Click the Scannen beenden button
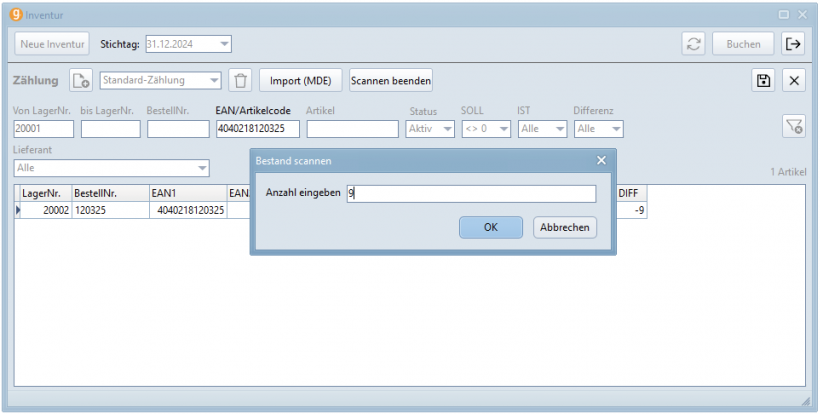 coord(391,81)
